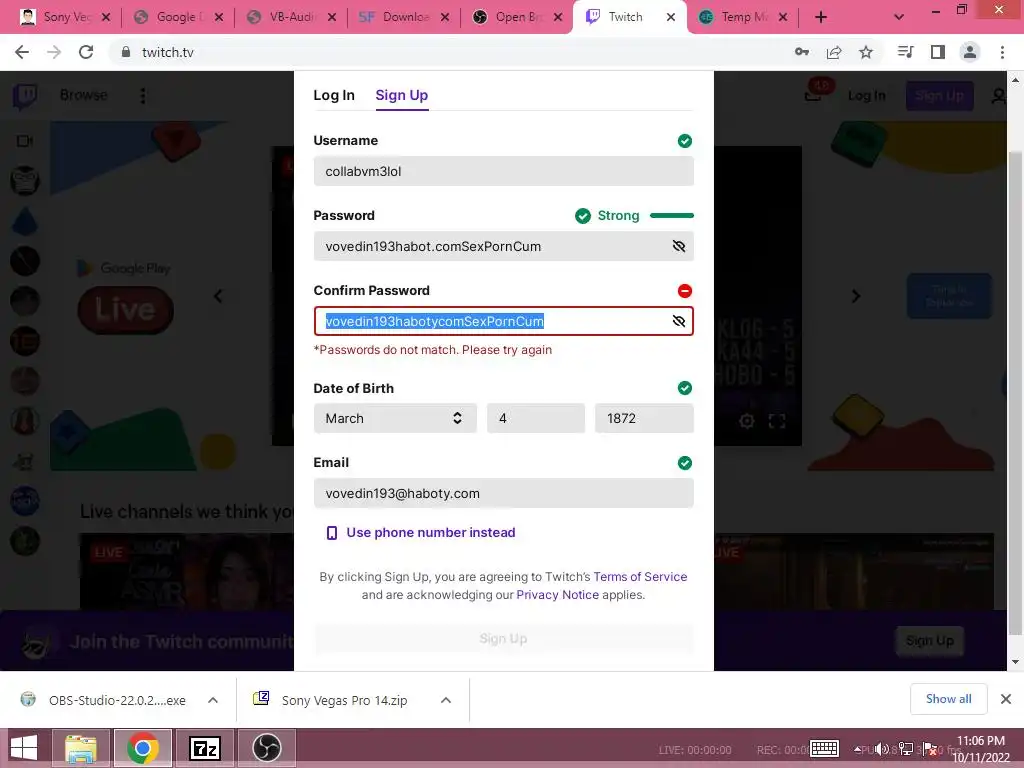Click the dialog Sign Up button
Screen dimensions: 1024x768
tap(504, 639)
